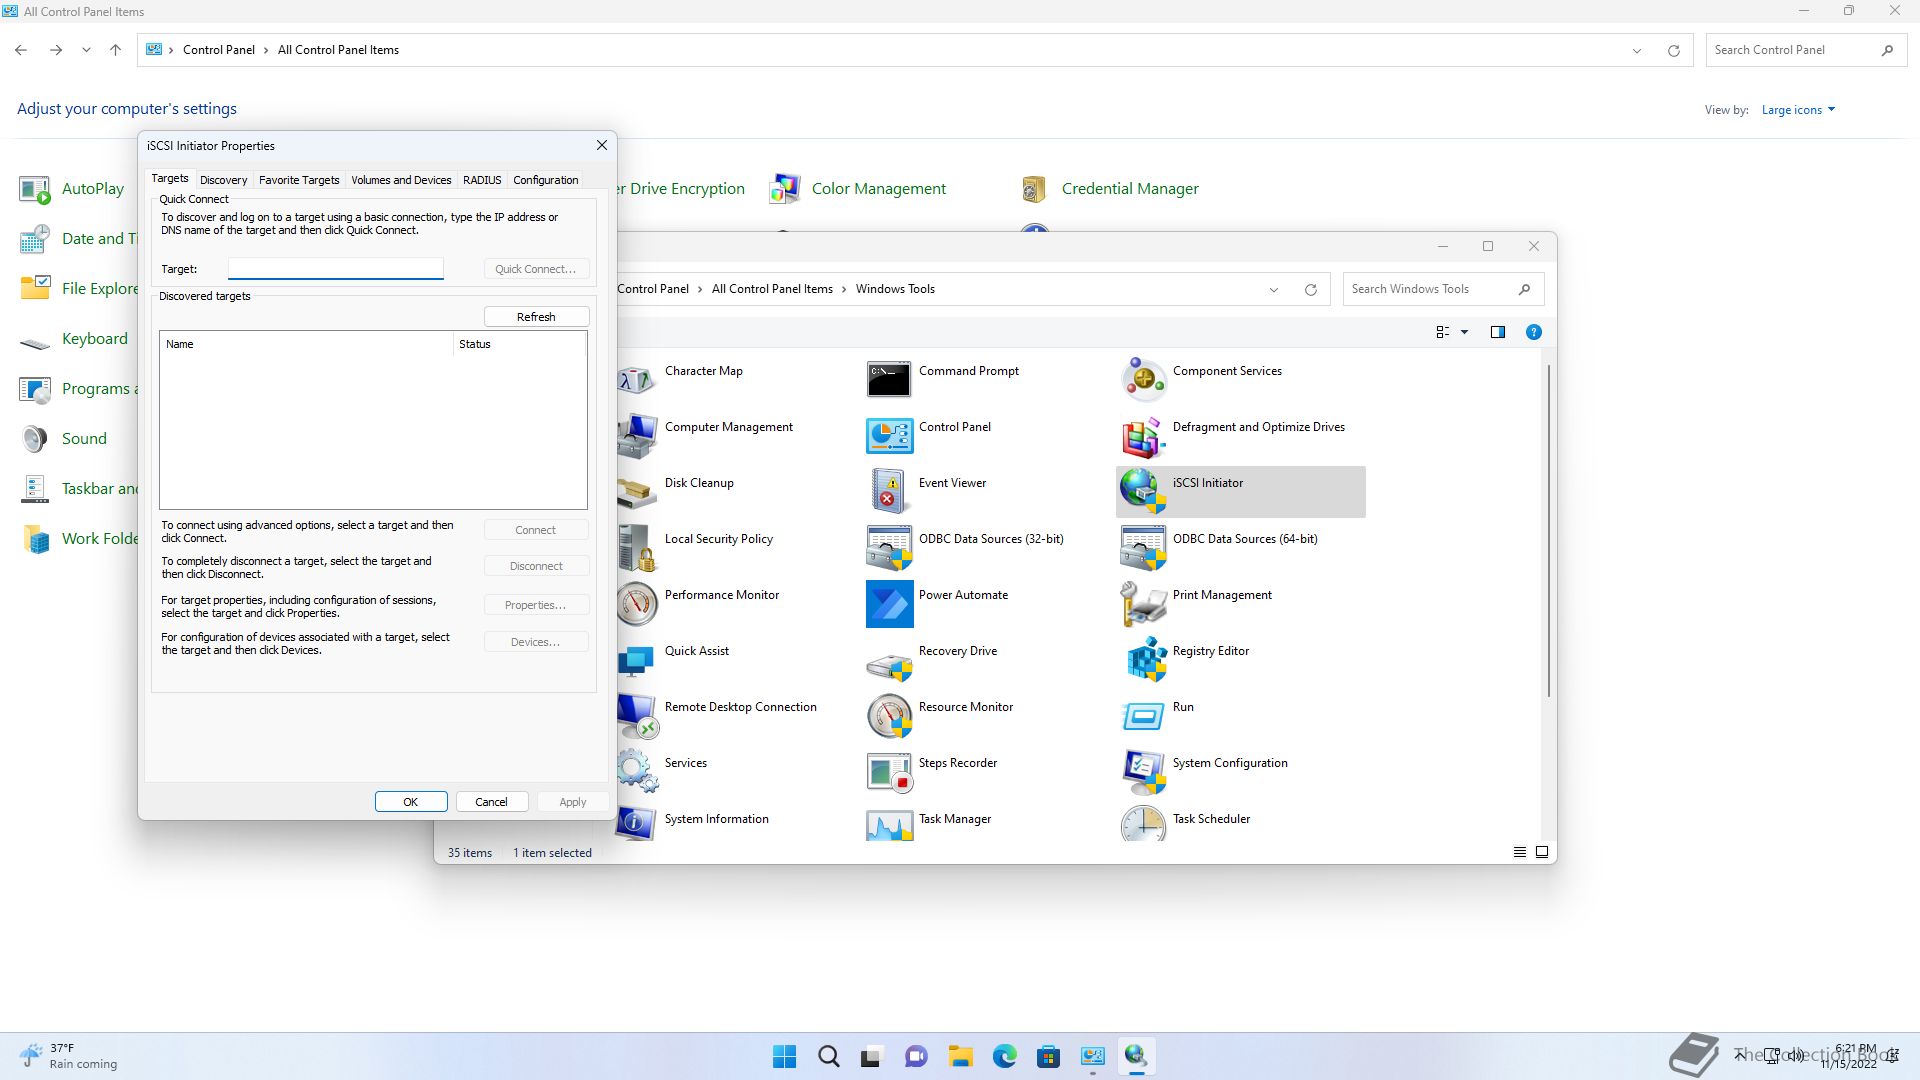Viewport: 1920px width, 1080px height.
Task: Open the weather widget on taskbar
Action: coord(68,1056)
